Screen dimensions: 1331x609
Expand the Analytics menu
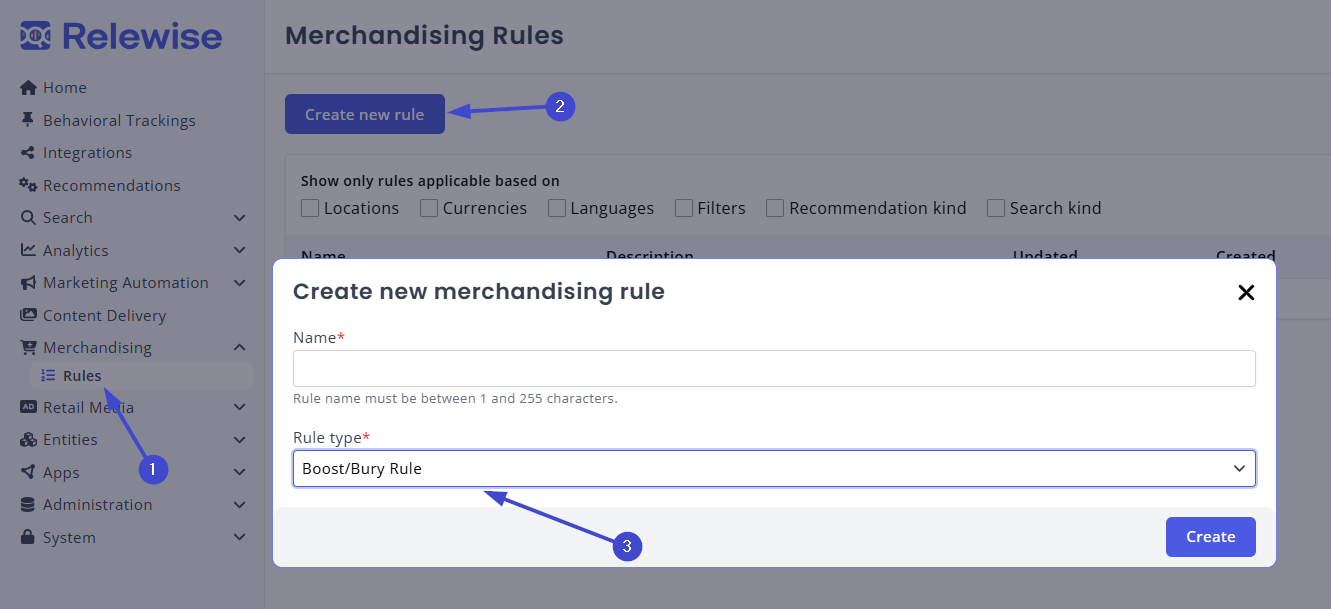[x=77, y=250]
